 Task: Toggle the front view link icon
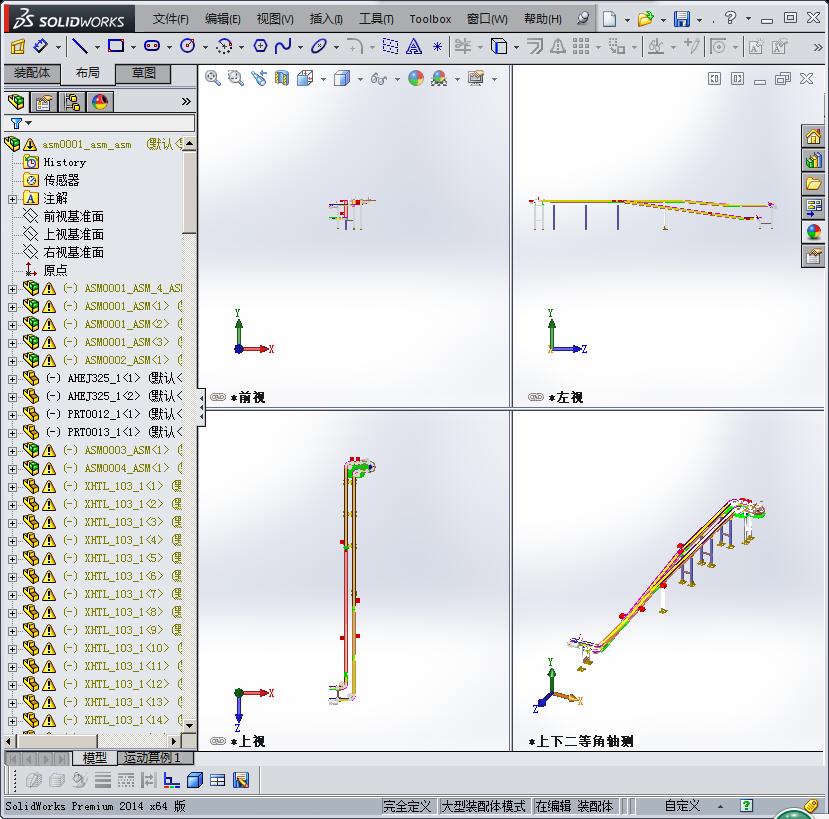pos(218,397)
